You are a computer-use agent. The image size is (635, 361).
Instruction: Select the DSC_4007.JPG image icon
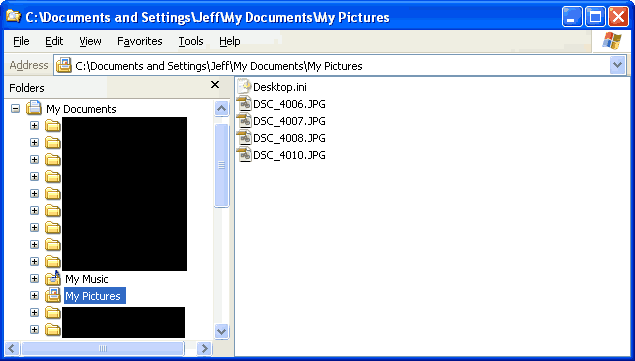point(244,121)
